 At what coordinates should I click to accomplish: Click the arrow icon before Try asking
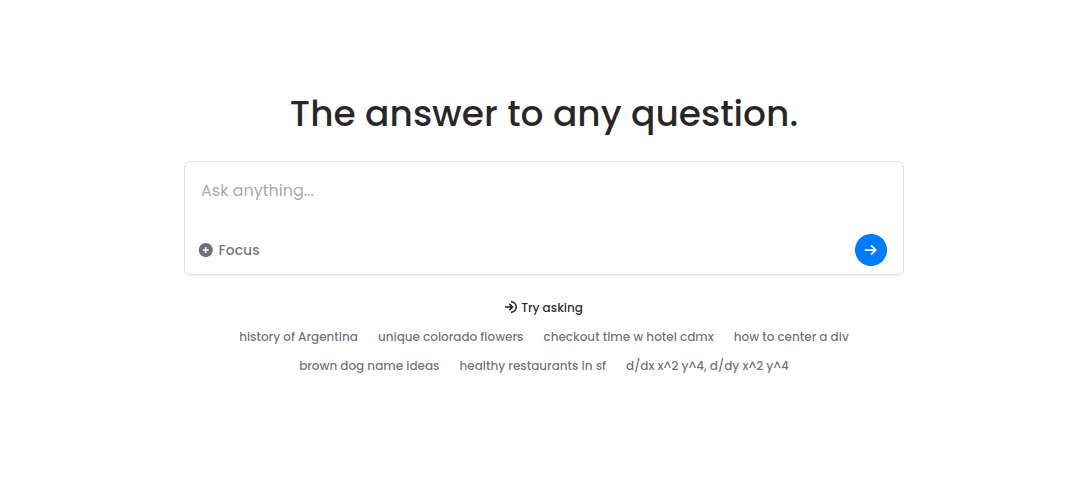(510, 308)
